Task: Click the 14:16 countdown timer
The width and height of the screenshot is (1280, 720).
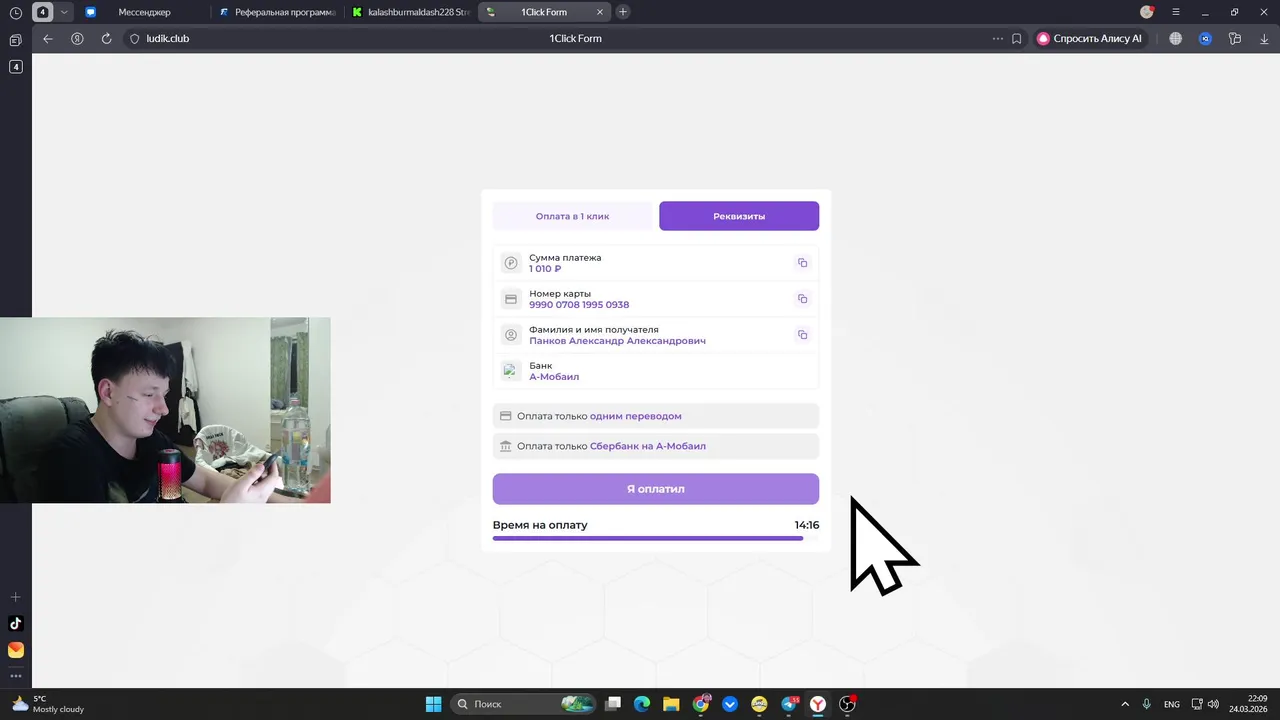Action: pyautogui.click(x=807, y=525)
